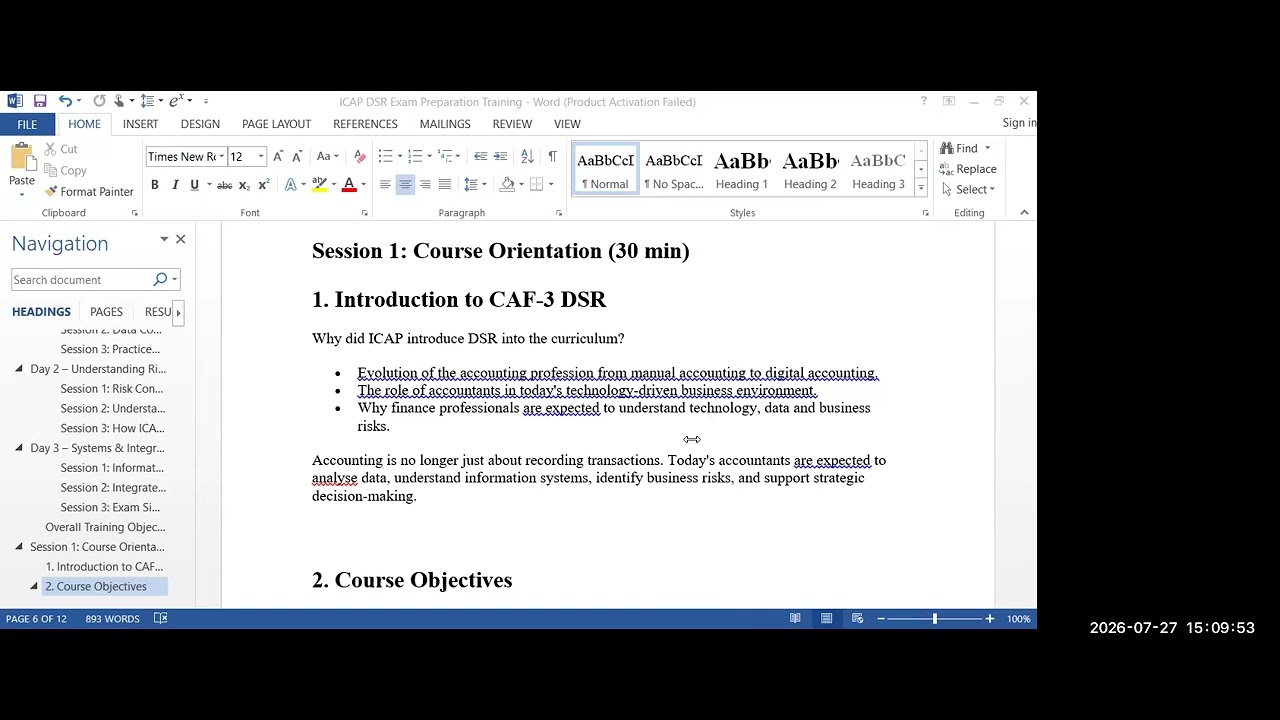Sort the selected text

point(527,156)
